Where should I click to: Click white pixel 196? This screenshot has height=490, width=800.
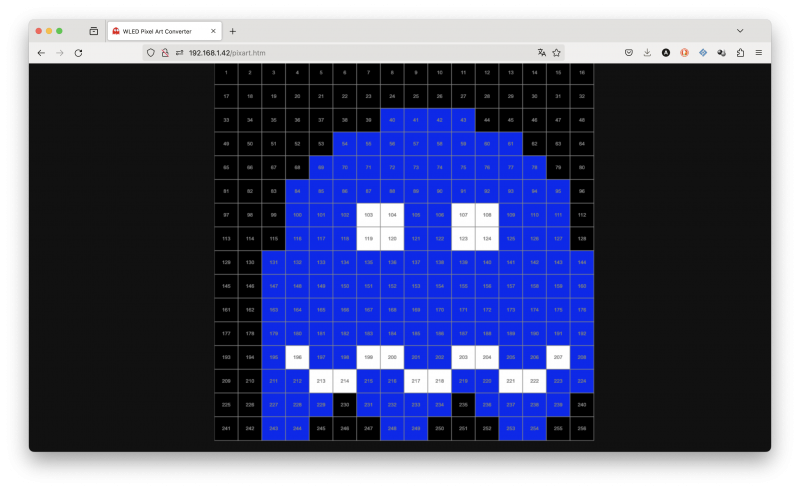pyautogui.click(x=297, y=357)
